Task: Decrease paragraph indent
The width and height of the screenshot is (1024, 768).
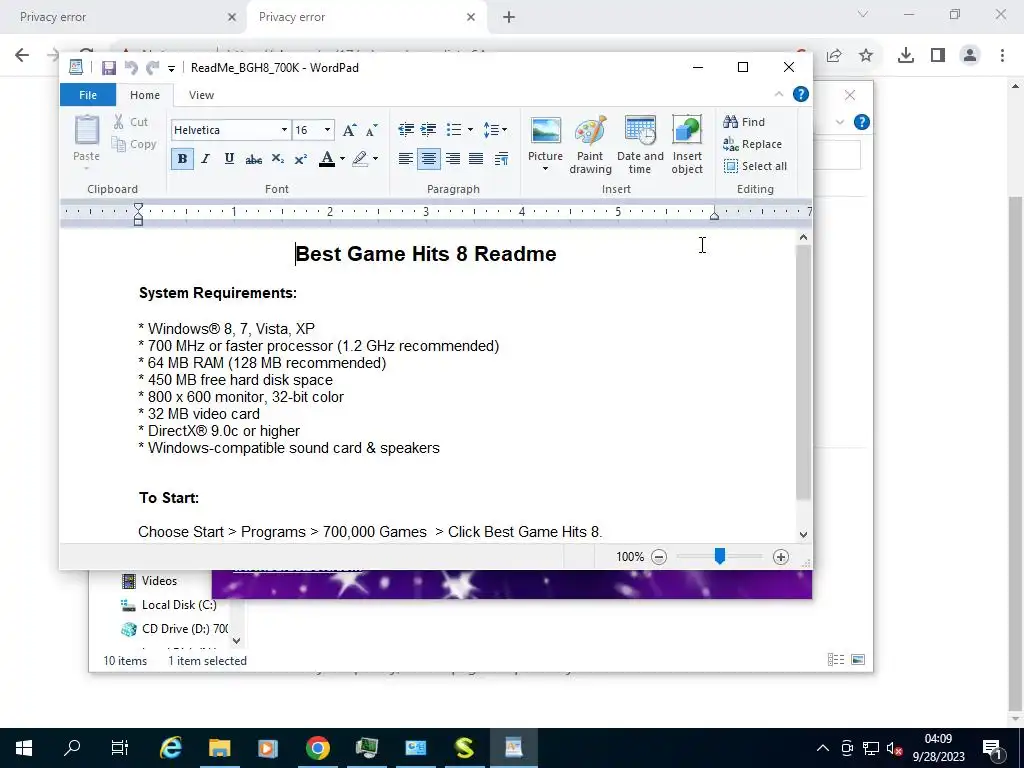Action: coord(406,130)
